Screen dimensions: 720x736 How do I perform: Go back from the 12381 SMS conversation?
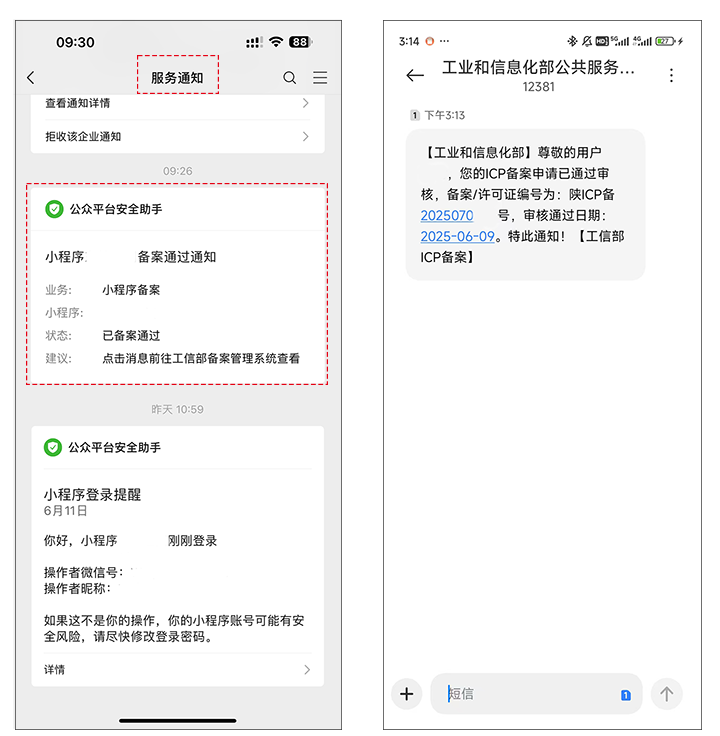(415, 75)
